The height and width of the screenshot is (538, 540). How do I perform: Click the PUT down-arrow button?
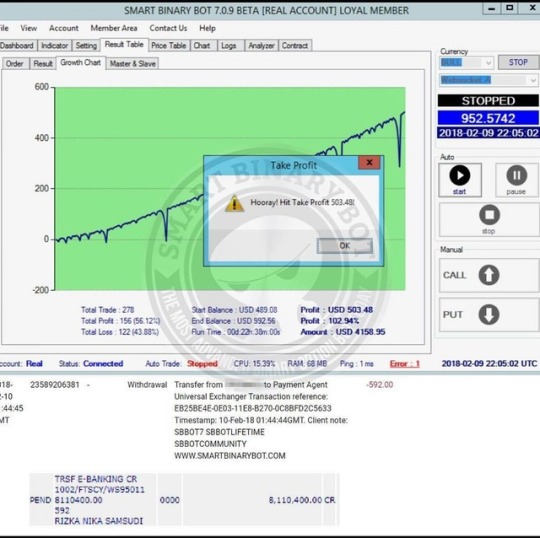(489, 314)
